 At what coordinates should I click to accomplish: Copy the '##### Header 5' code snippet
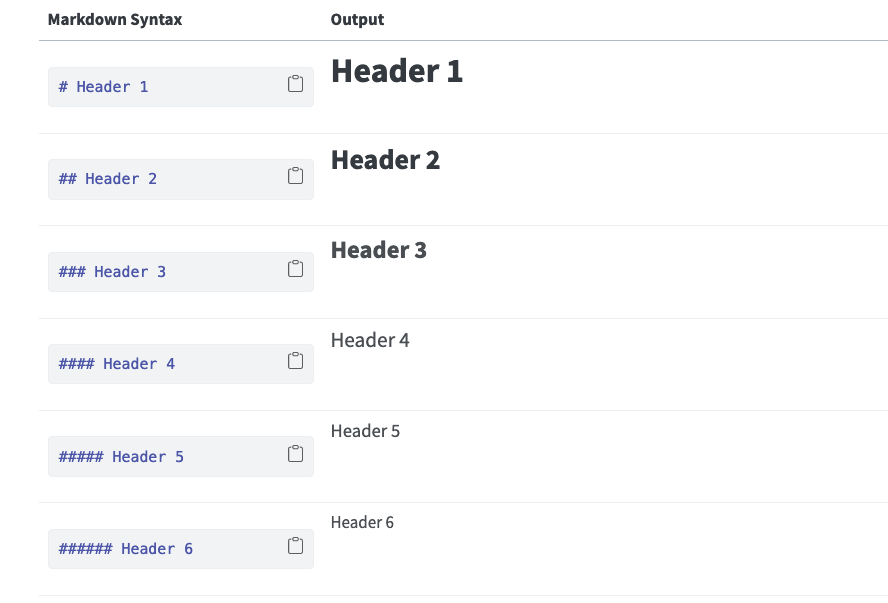coord(295,454)
